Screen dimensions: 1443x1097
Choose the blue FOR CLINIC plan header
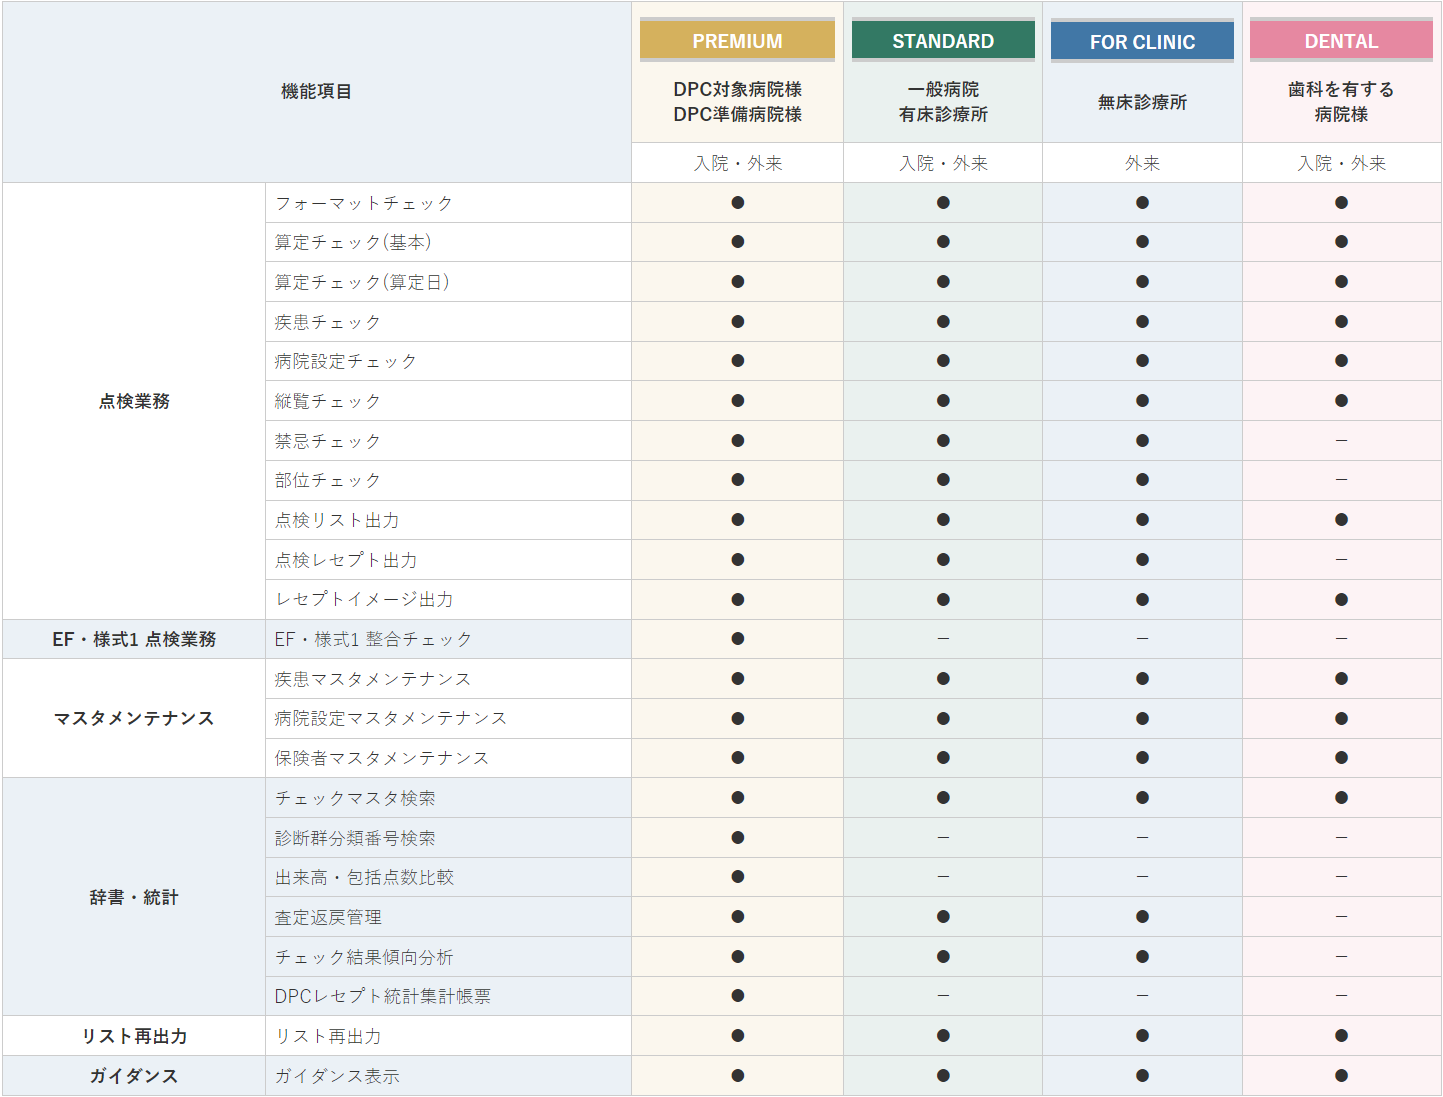(x=1142, y=42)
